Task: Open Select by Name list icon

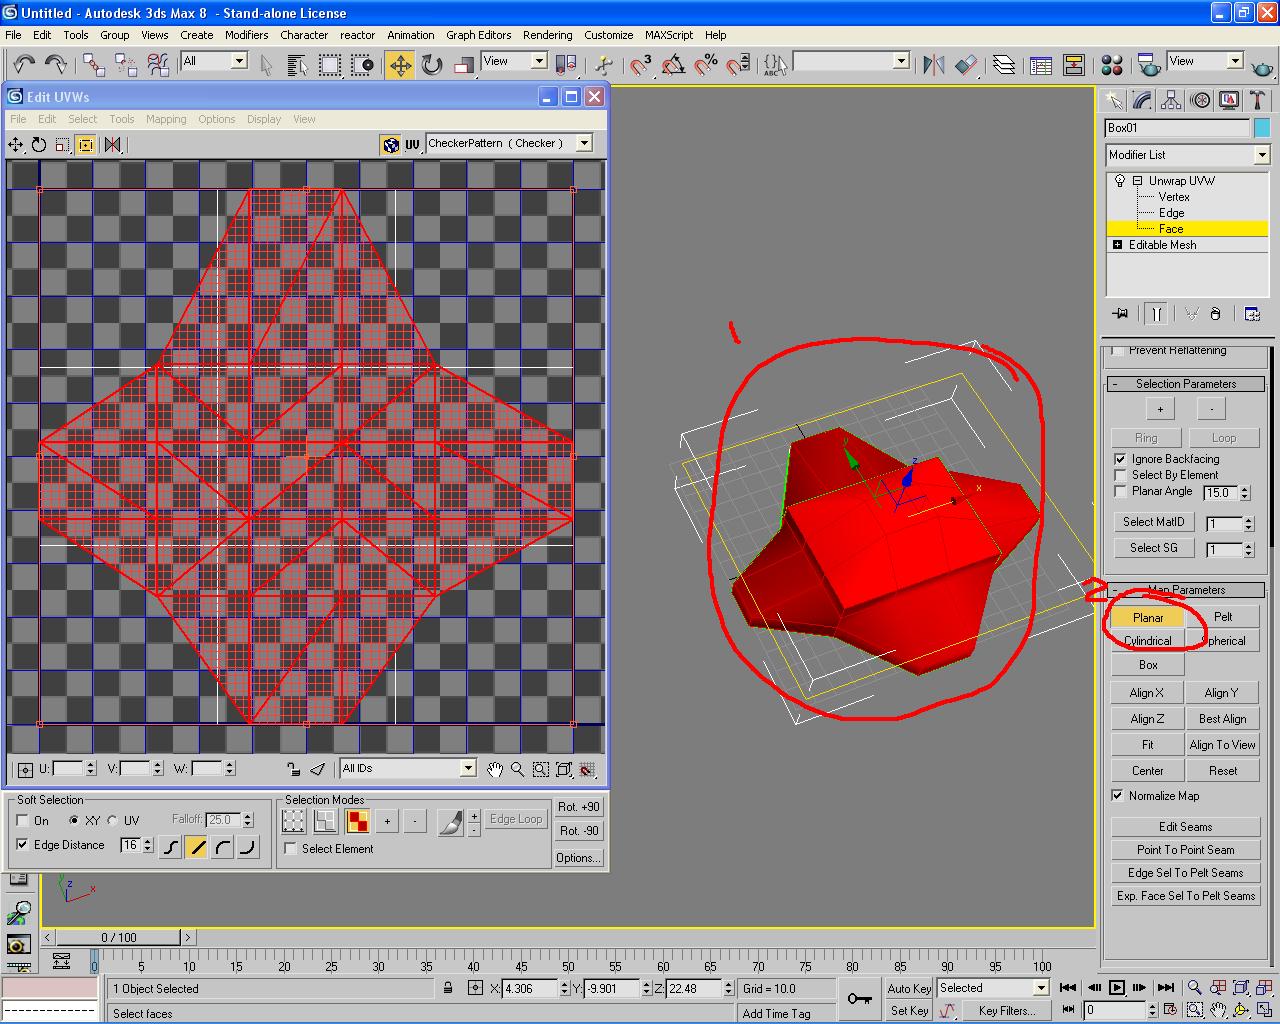Action: click(x=297, y=66)
